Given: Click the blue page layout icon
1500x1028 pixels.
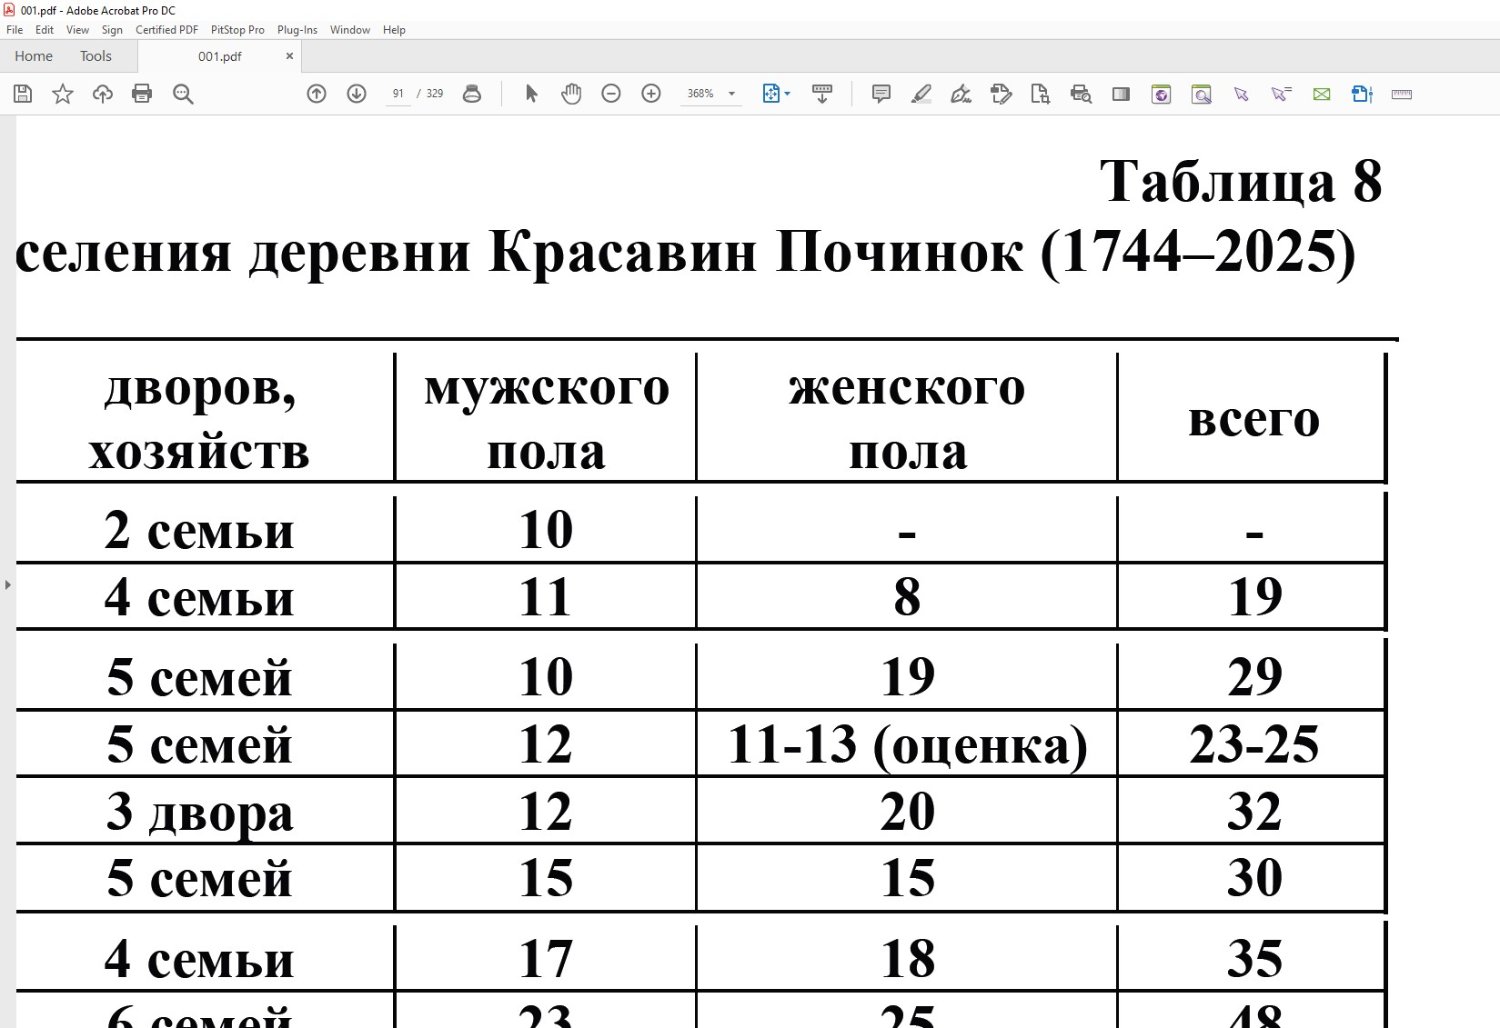Looking at the screenshot, I should pyautogui.click(x=1362, y=94).
